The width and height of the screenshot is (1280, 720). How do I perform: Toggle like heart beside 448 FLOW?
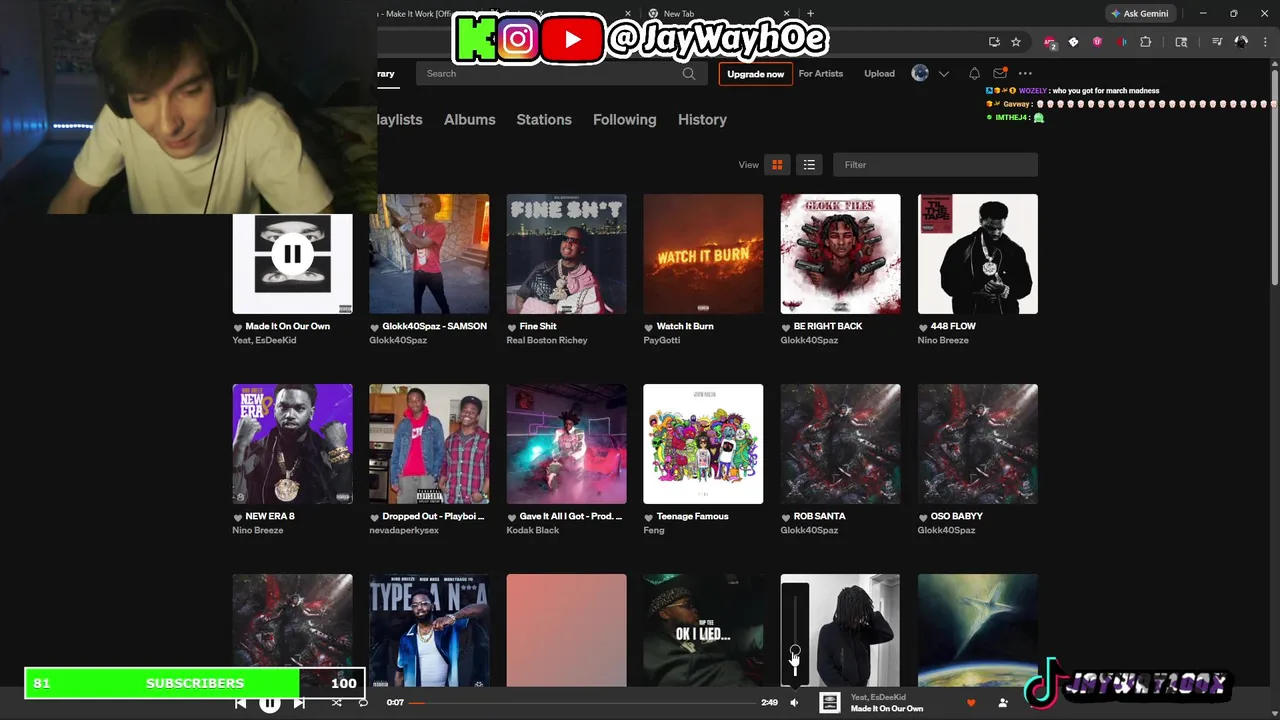923,327
